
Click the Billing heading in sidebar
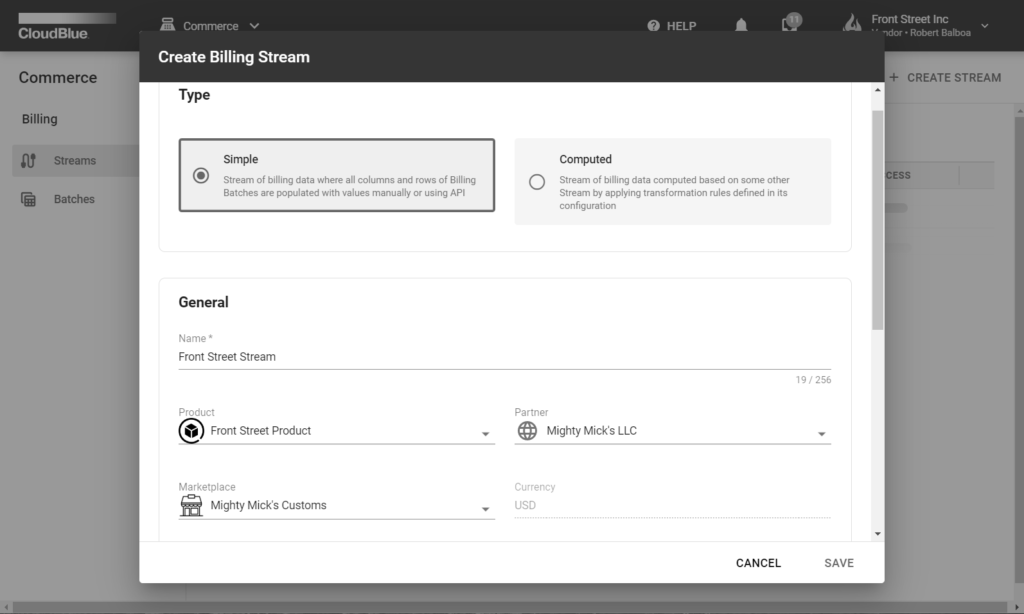coord(40,119)
